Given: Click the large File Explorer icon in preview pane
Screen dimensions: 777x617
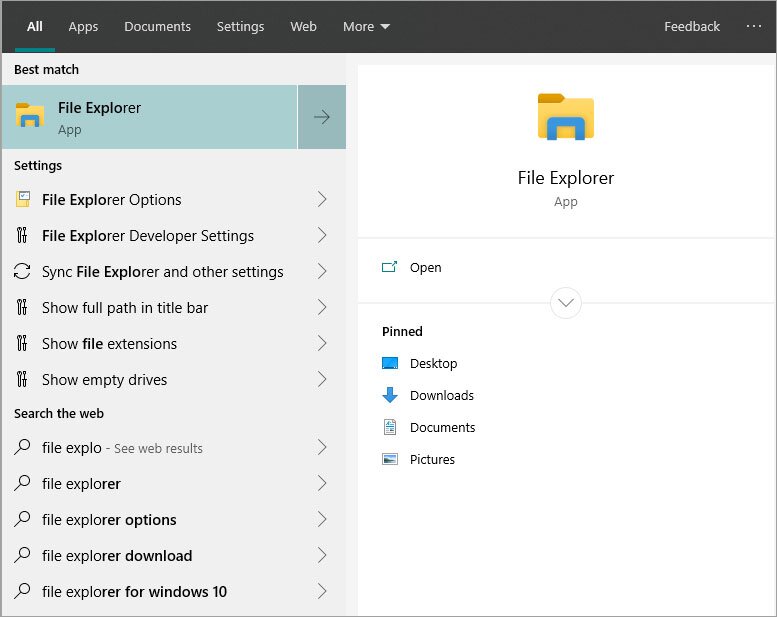Looking at the screenshot, I should coord(565,116).
